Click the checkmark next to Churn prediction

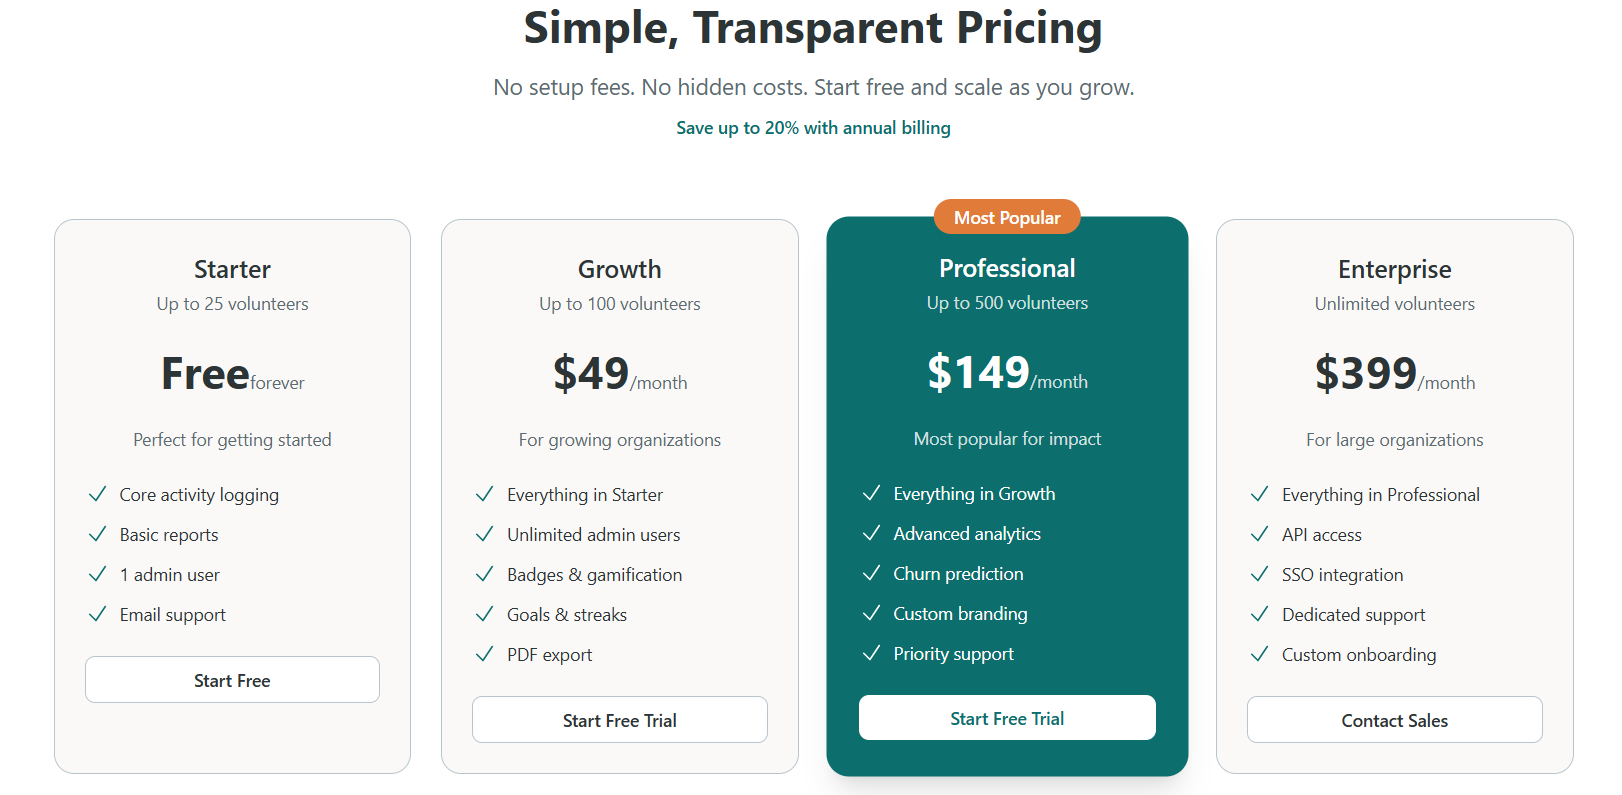[x=871, y=573]
